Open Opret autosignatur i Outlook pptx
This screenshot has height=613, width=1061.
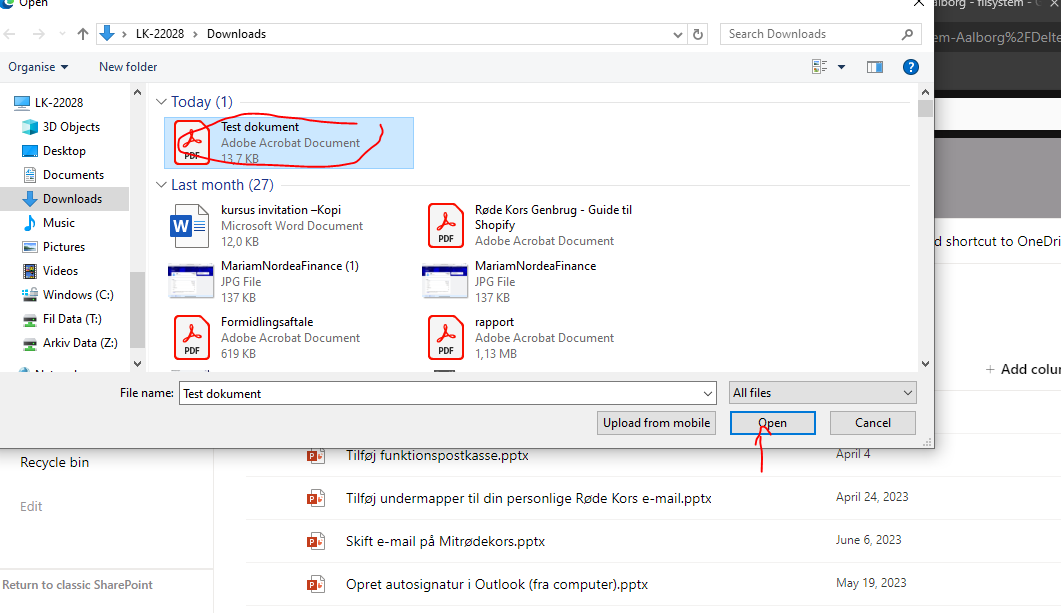coord(497,585)
